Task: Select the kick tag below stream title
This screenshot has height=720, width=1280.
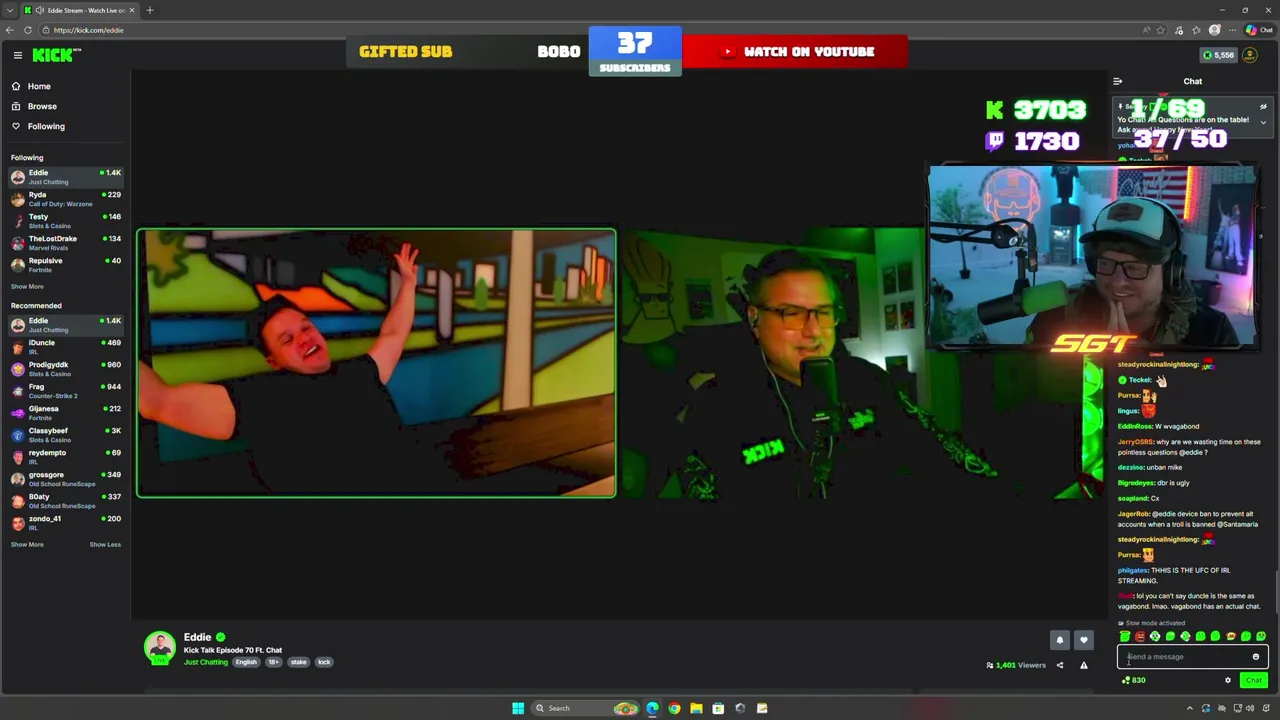Action: [x=324, y=662]
